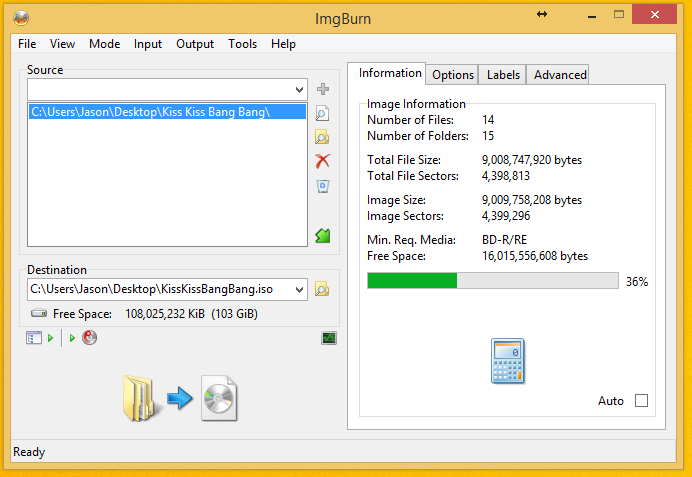Open the View menu
The height and width of the screenshot is (477, 692).
click(62, 44)
